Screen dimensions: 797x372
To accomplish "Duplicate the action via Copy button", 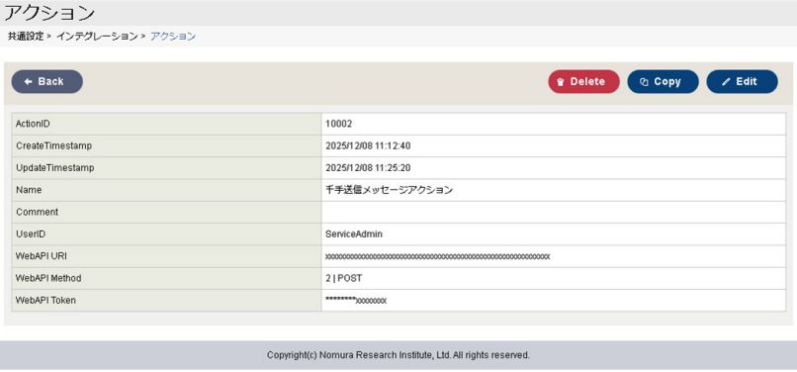I will pos(663,82).
